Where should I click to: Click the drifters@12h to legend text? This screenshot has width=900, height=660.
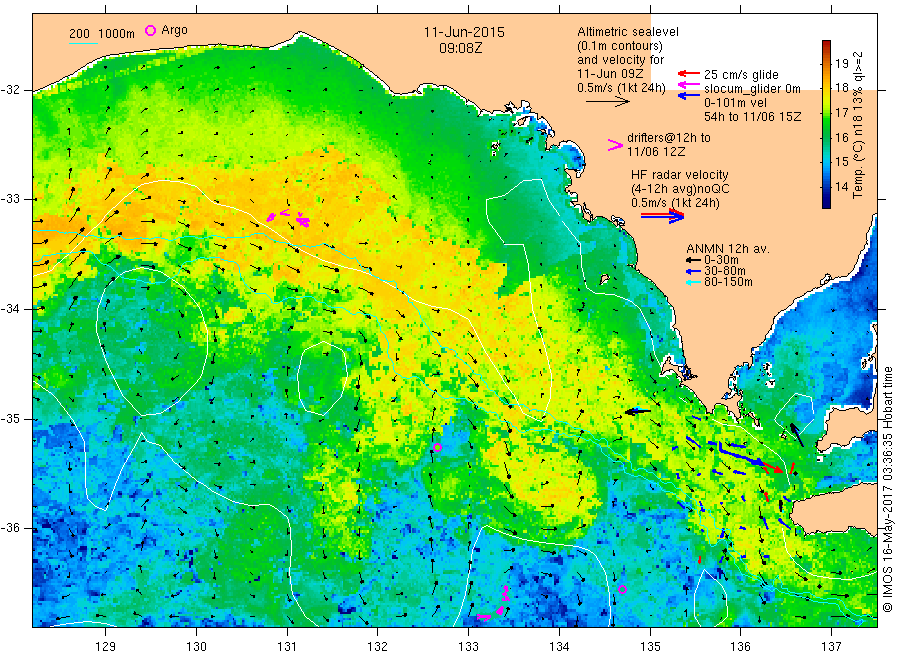669,138
